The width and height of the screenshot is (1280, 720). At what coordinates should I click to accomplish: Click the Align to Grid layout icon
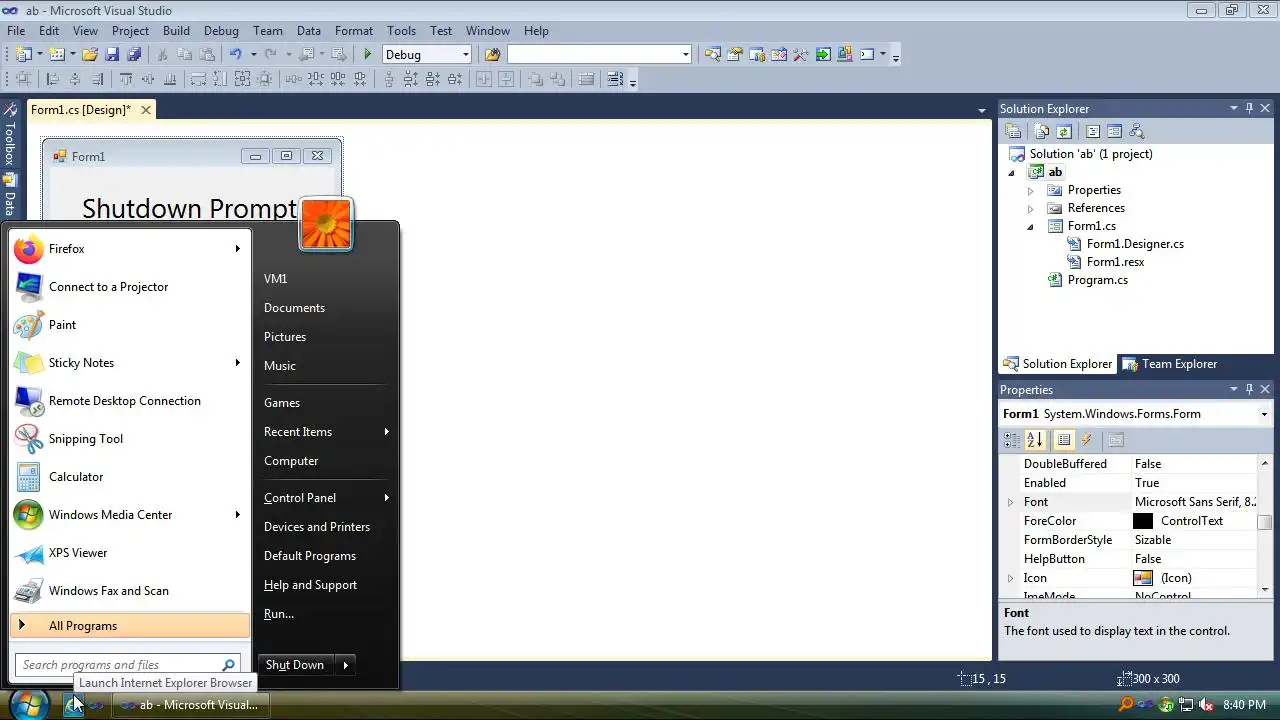[23, 80]
